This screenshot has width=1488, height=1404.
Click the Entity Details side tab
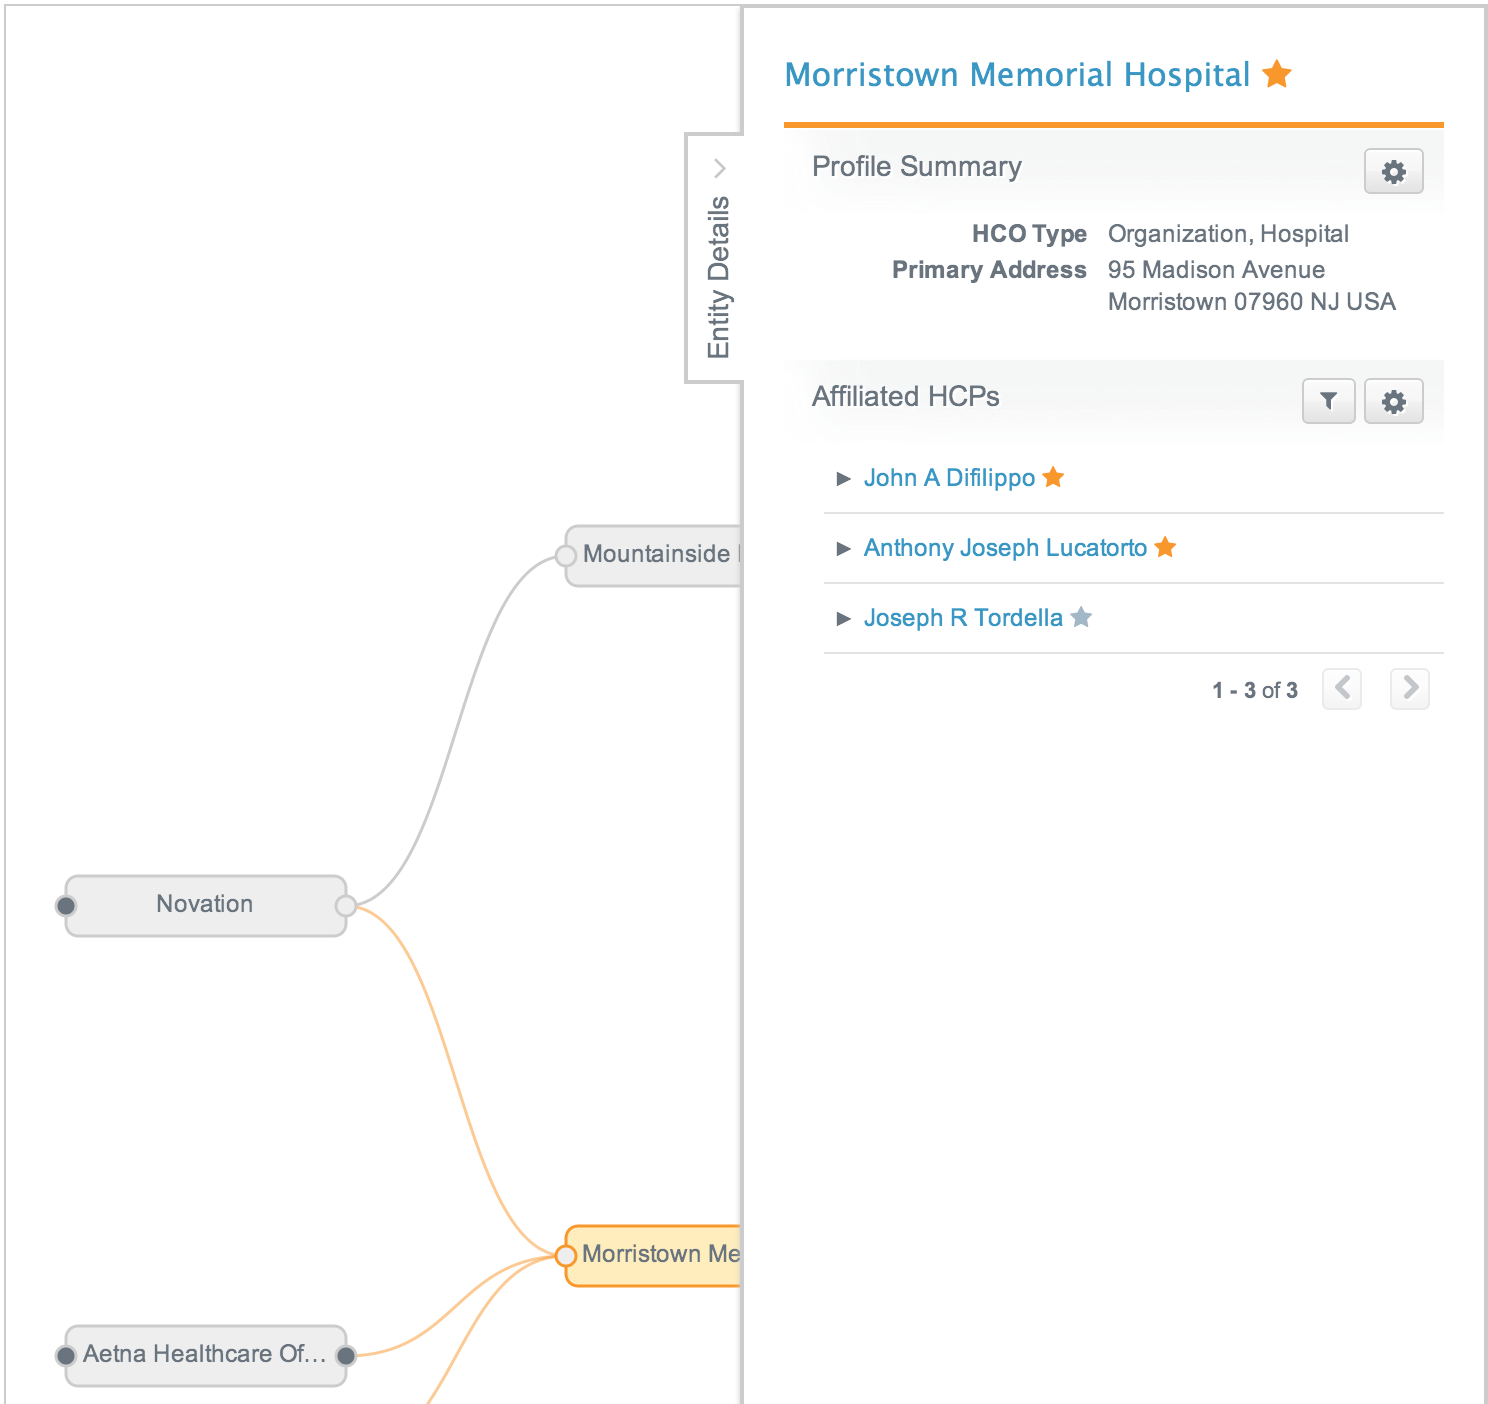pos(717,278)
